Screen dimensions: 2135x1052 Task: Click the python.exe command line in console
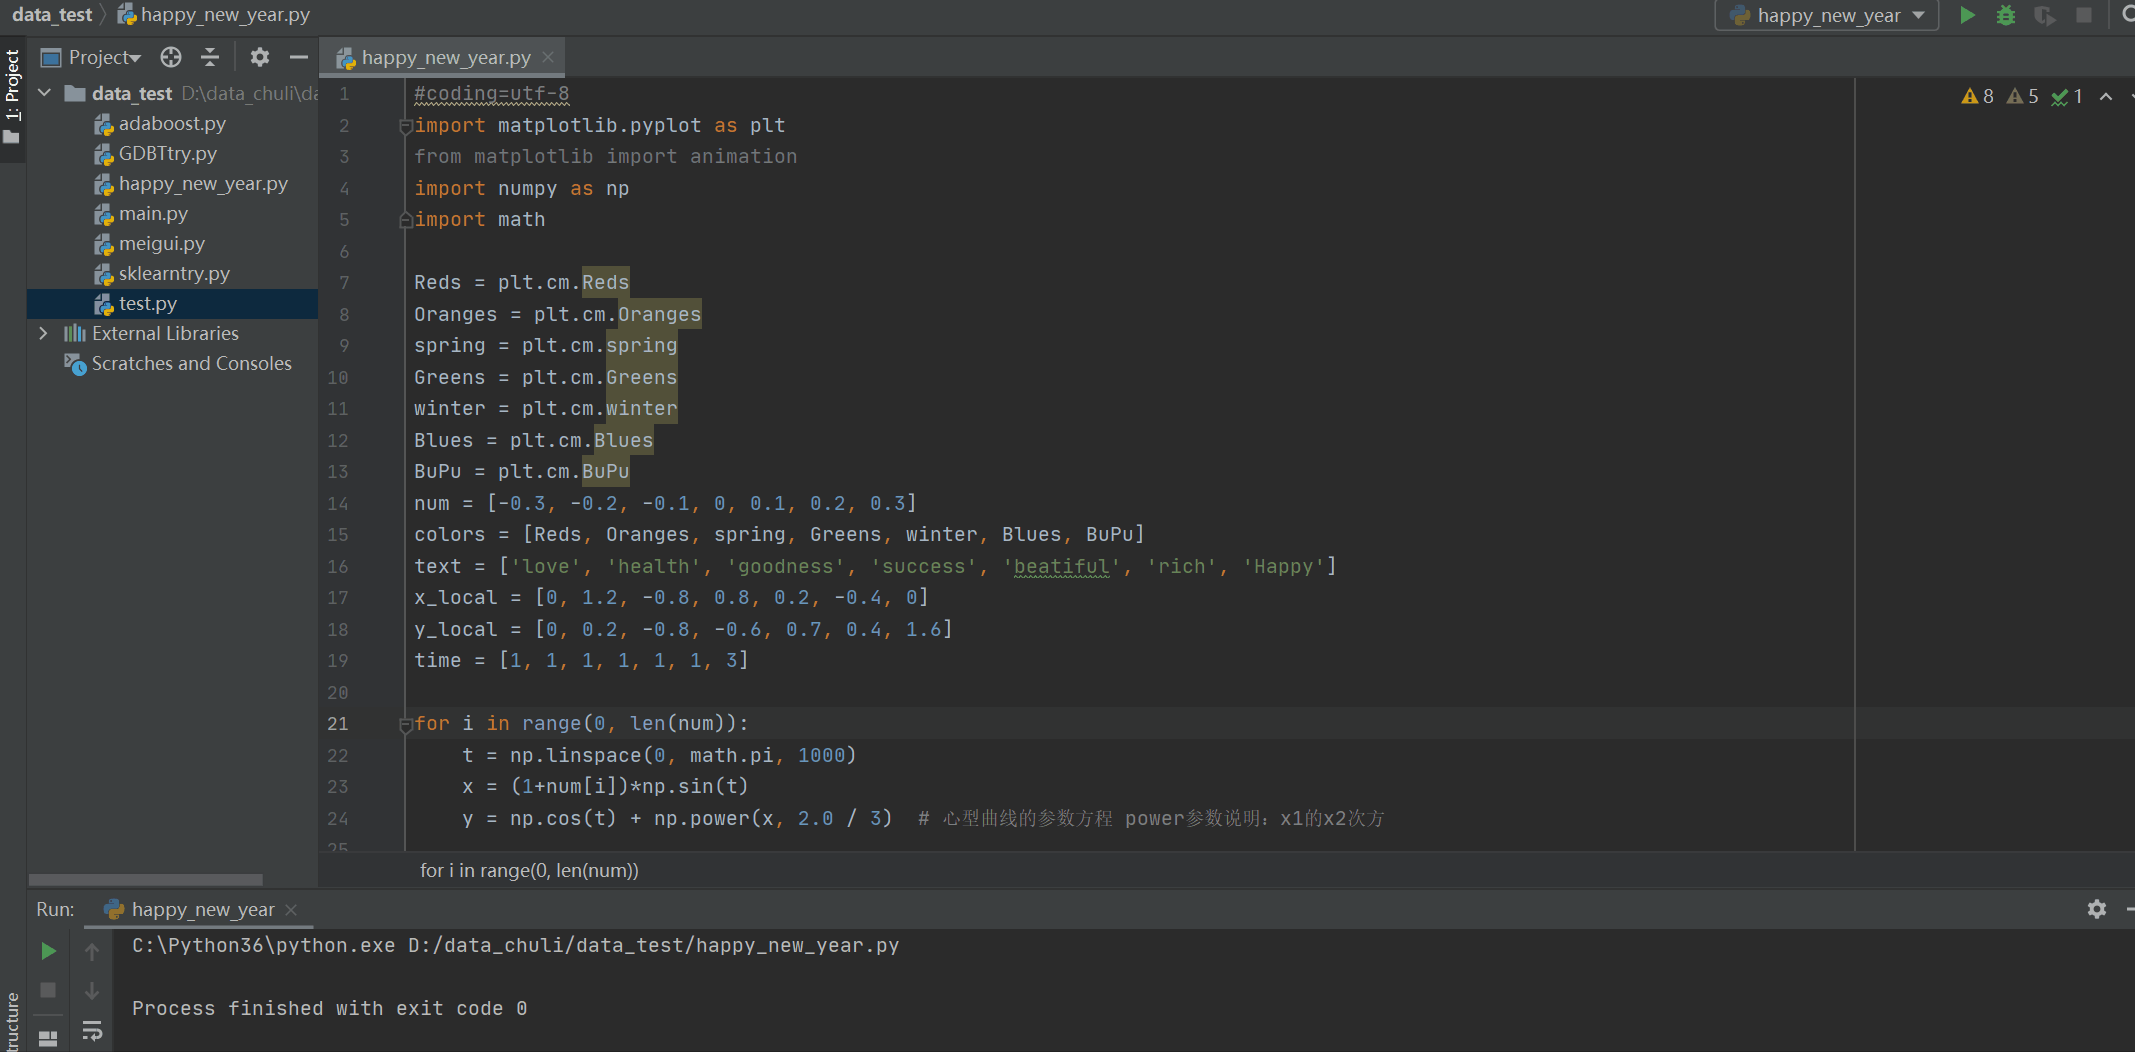(x=515, y=945)
